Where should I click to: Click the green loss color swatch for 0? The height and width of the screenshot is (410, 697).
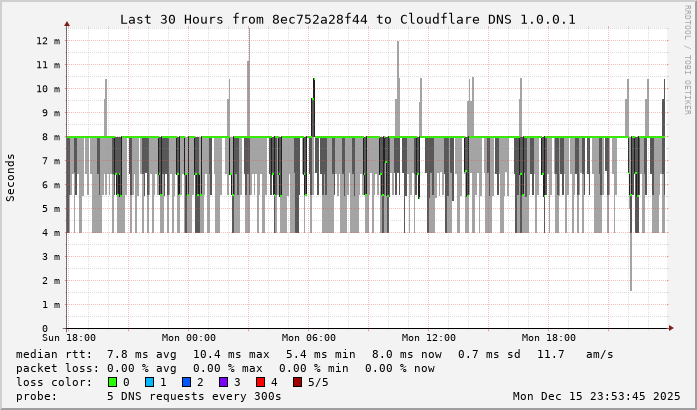click(x=112, y=382)
